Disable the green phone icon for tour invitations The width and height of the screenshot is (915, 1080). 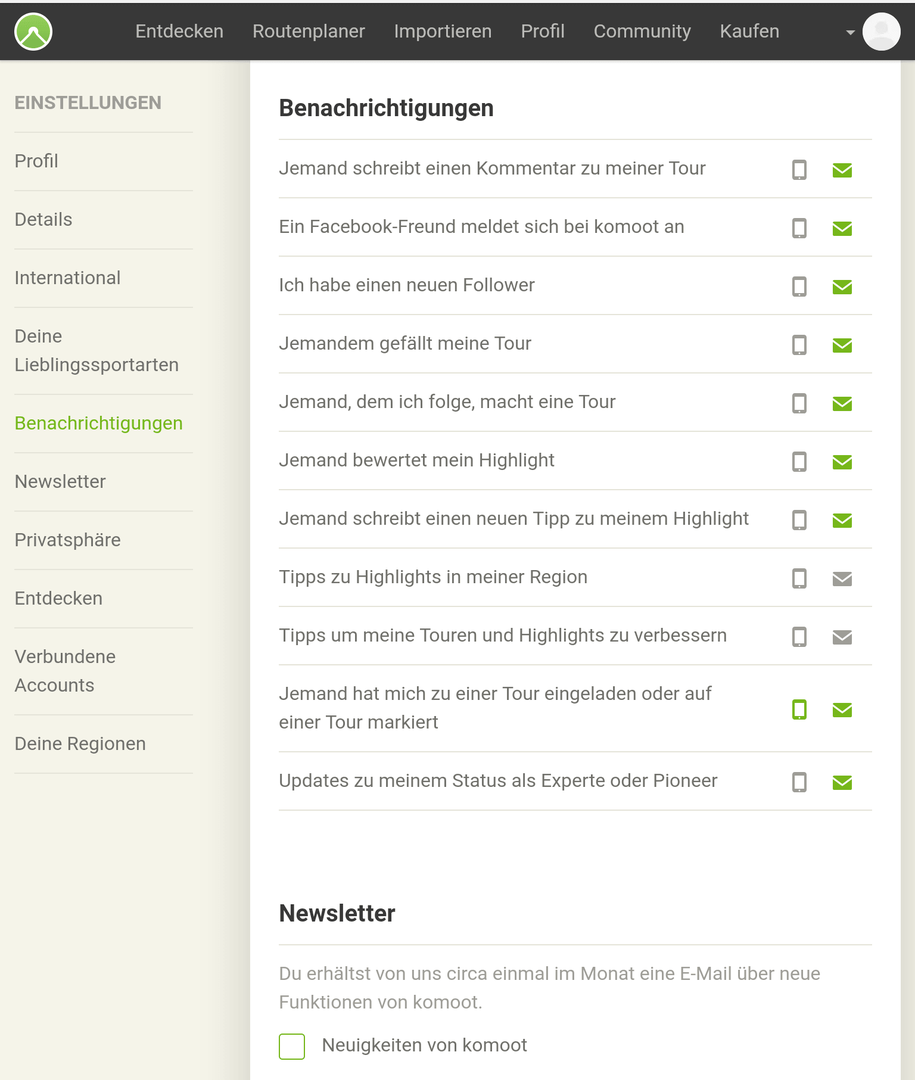click(x=799, y=709)
